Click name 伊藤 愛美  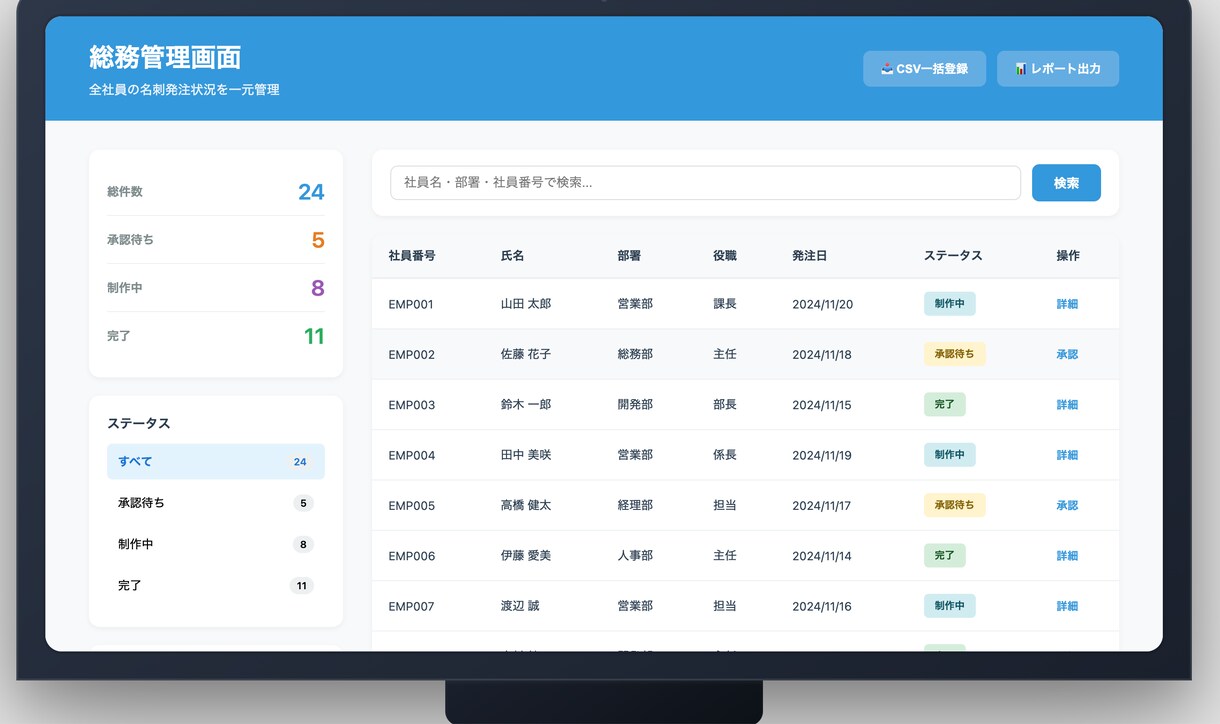[x=526, y=556]
